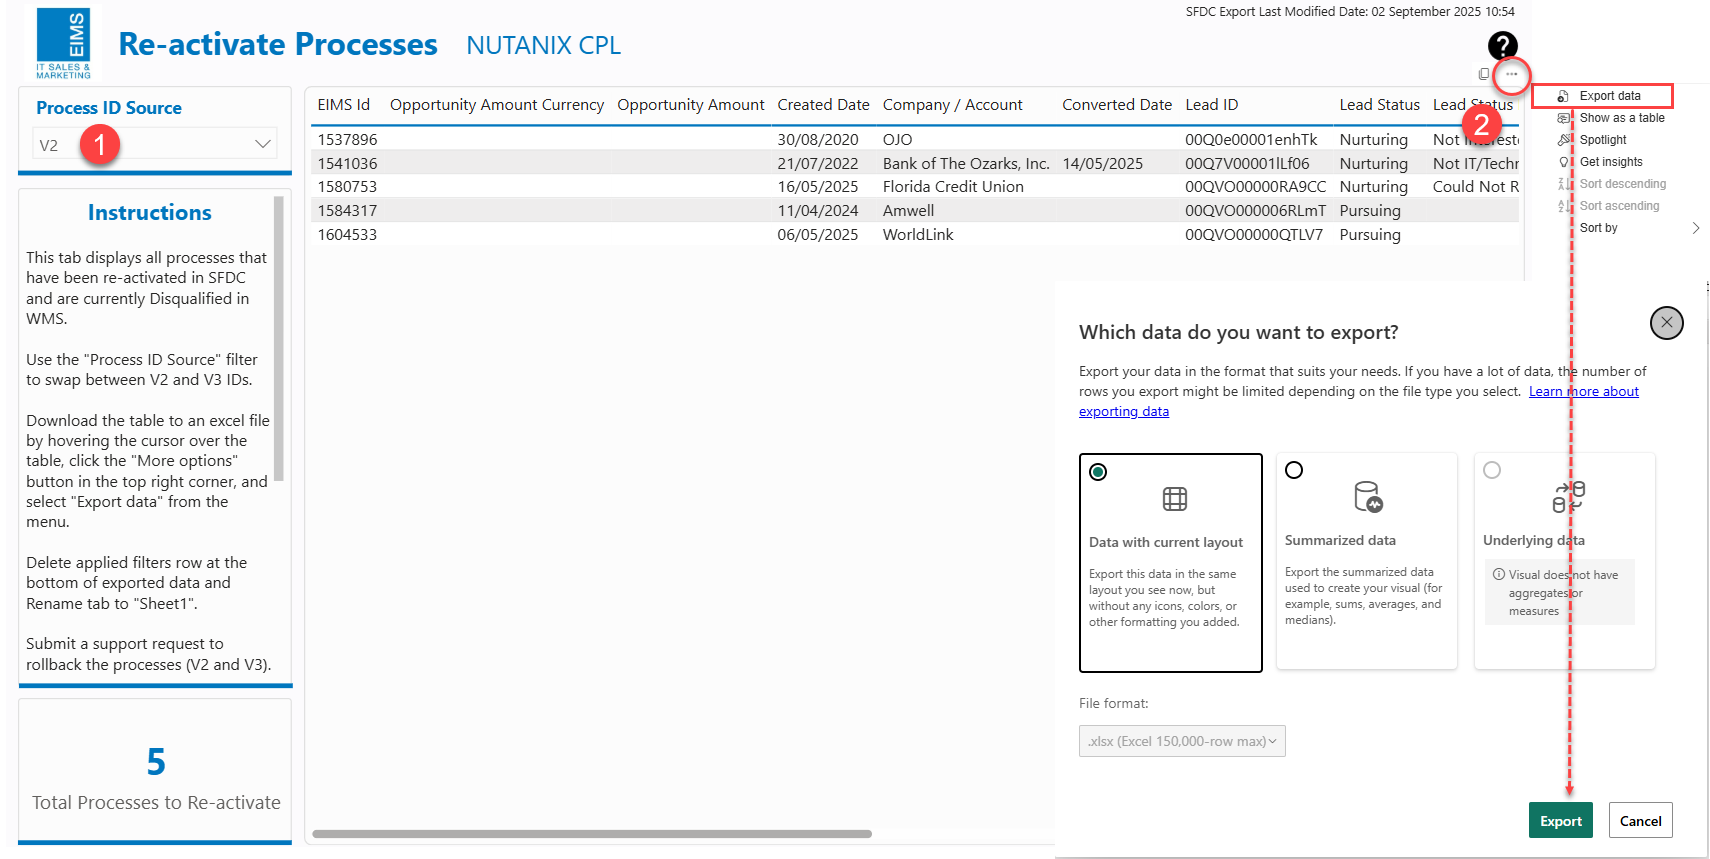Close the export dialog with X

coord(1666,323)
